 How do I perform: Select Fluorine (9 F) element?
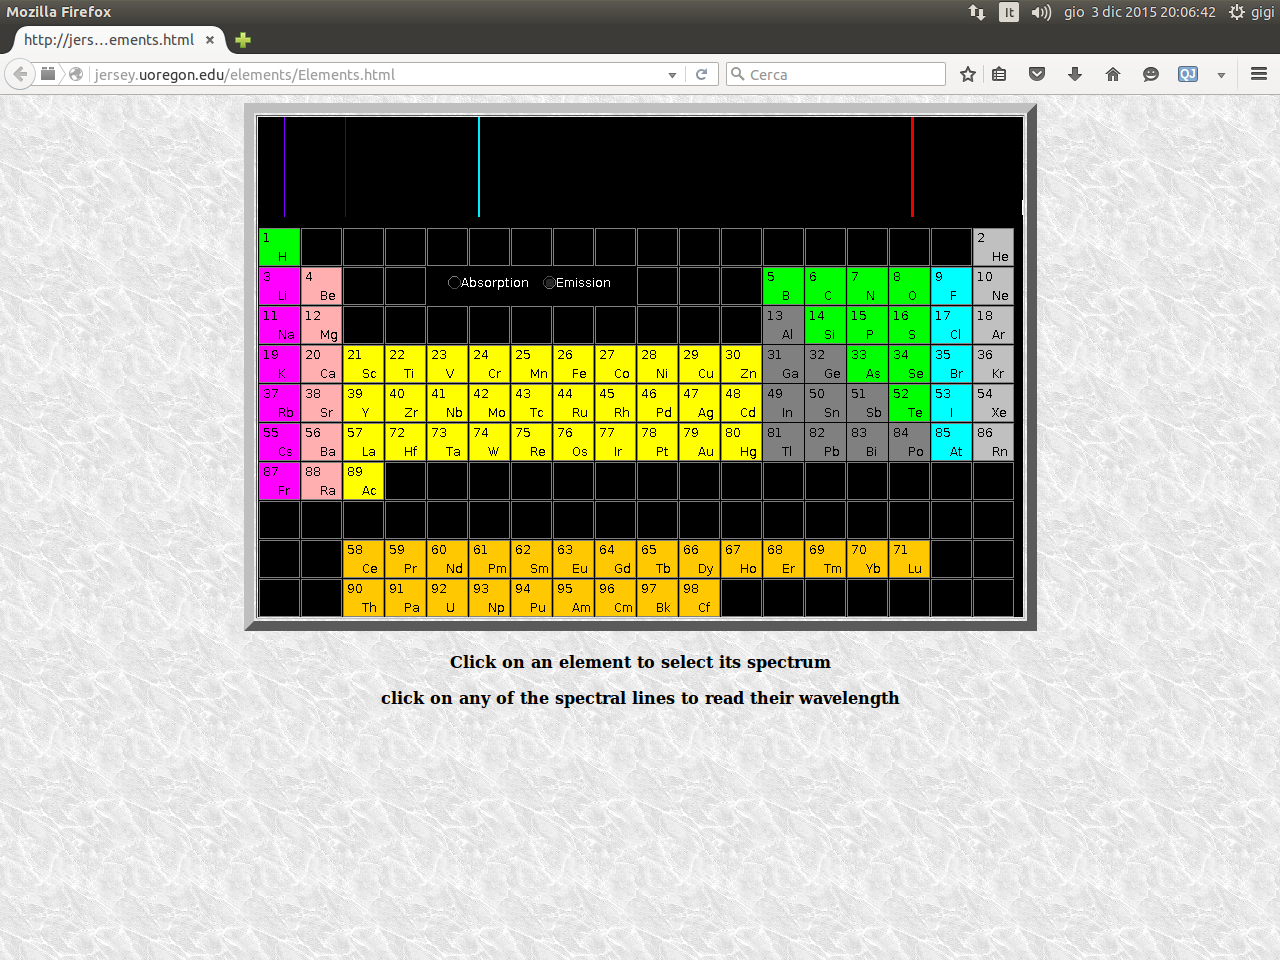click(952, 286)
